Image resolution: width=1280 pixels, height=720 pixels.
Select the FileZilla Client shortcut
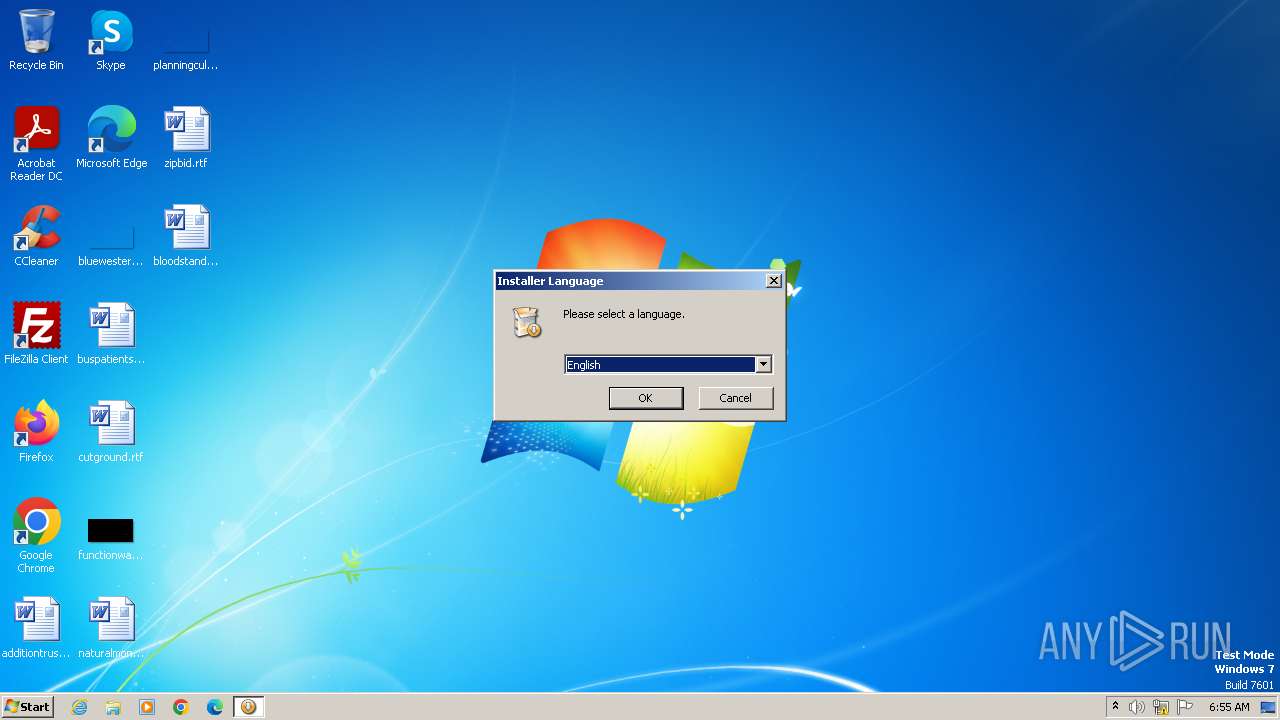(36, 334)
